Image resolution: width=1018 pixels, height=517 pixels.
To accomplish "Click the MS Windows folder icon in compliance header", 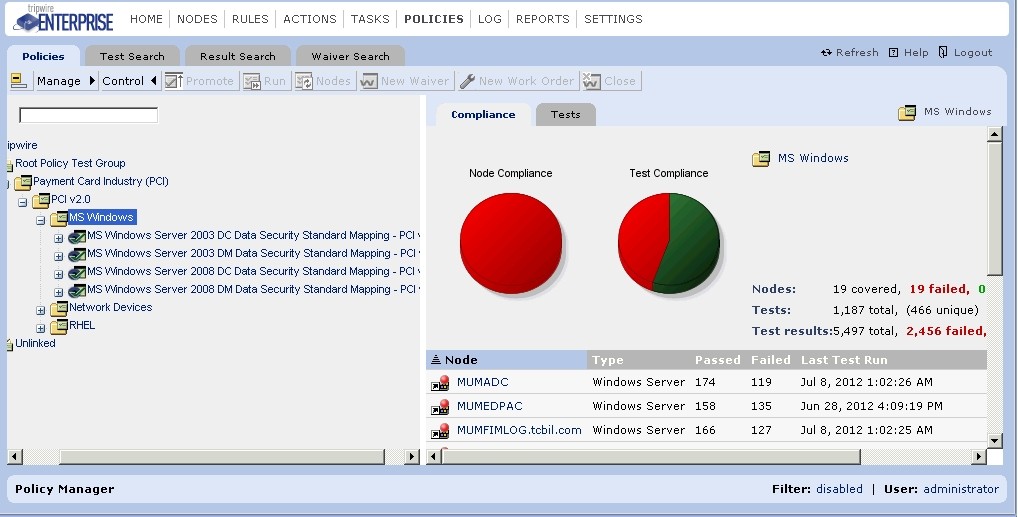I will point(761,159).
